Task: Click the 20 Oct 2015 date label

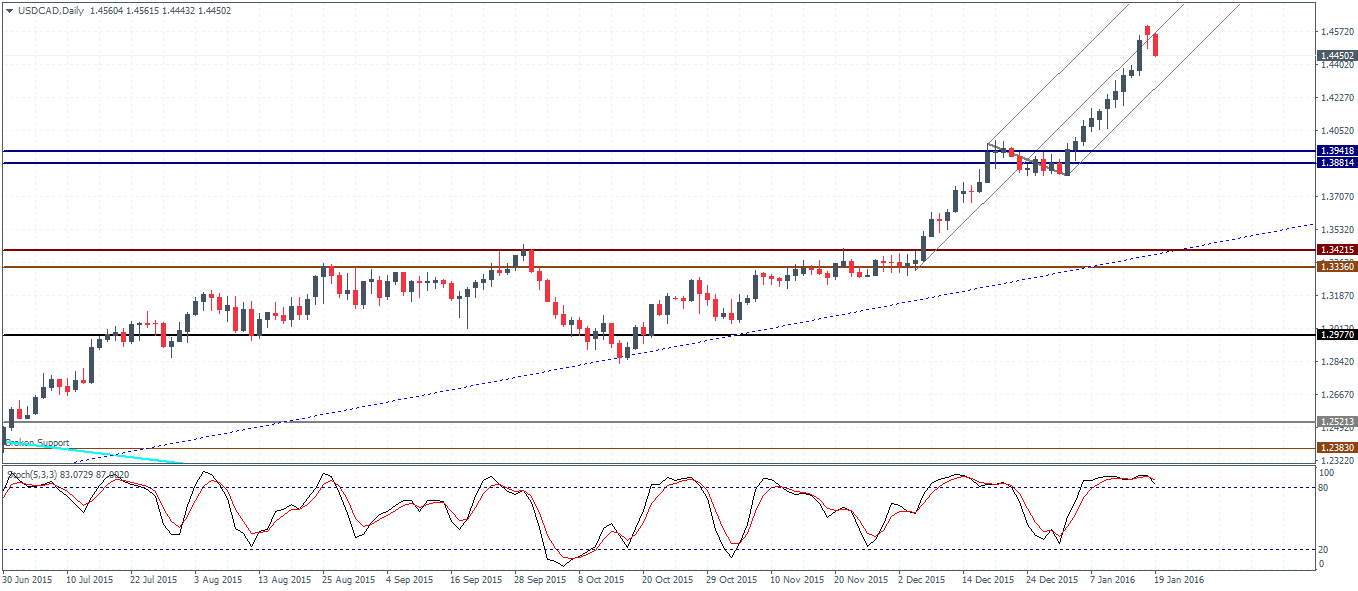Action: [x=667, y=579]
